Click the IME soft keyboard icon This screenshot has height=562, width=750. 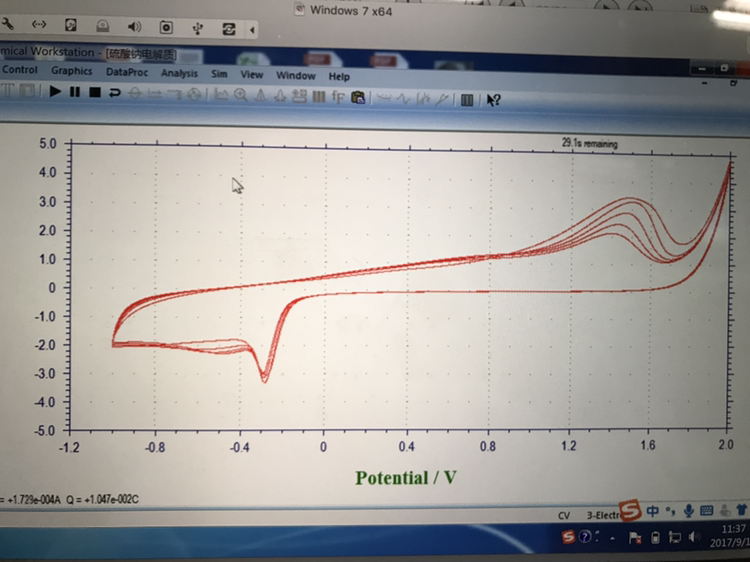pos(706,511)
